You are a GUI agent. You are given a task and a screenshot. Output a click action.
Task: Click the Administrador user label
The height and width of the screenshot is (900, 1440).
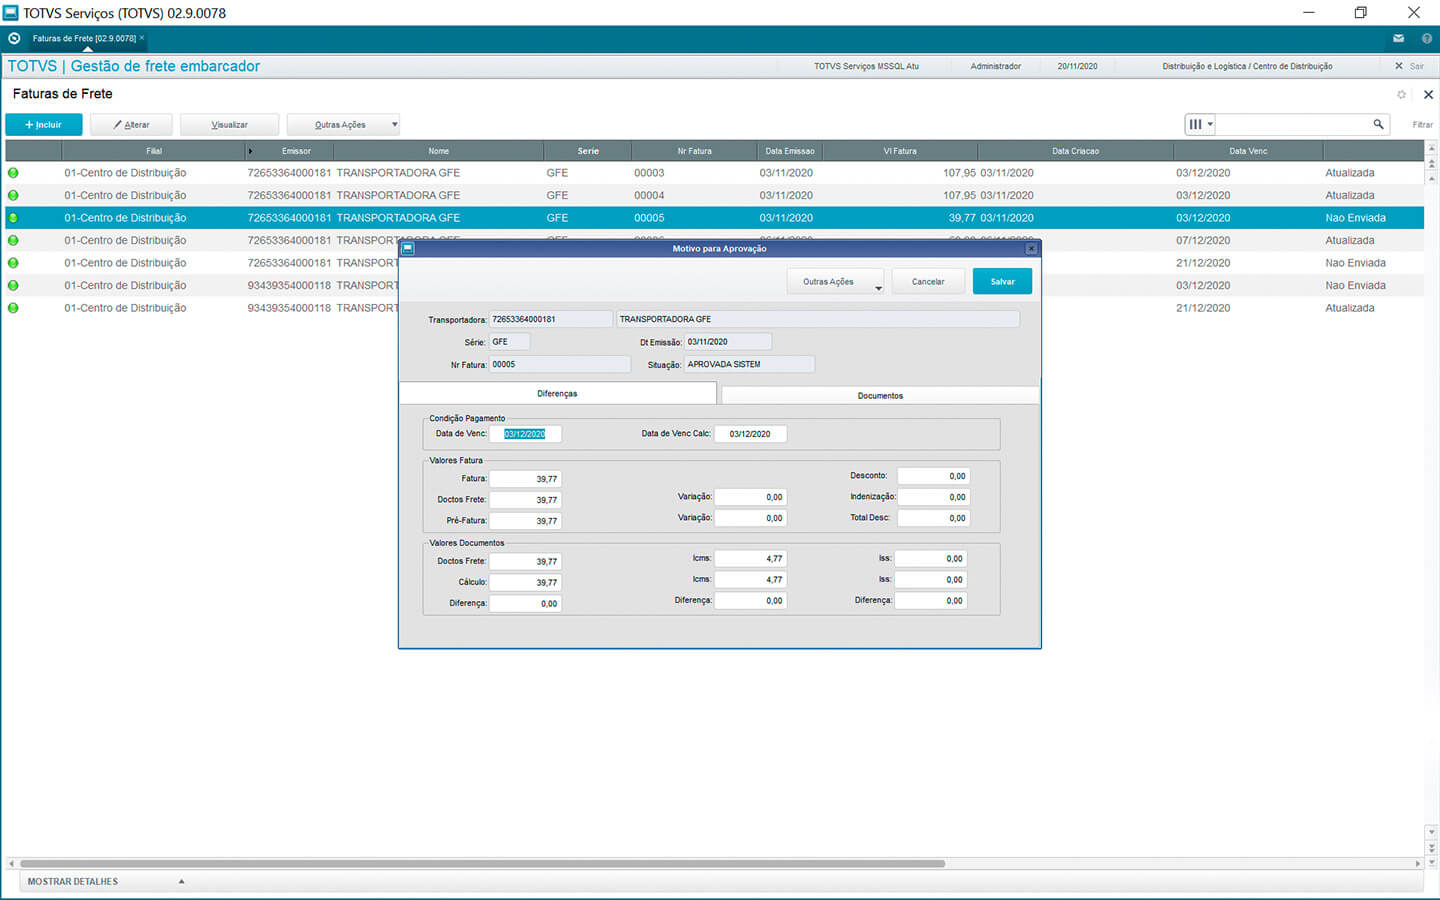click(x=995, y=66)
